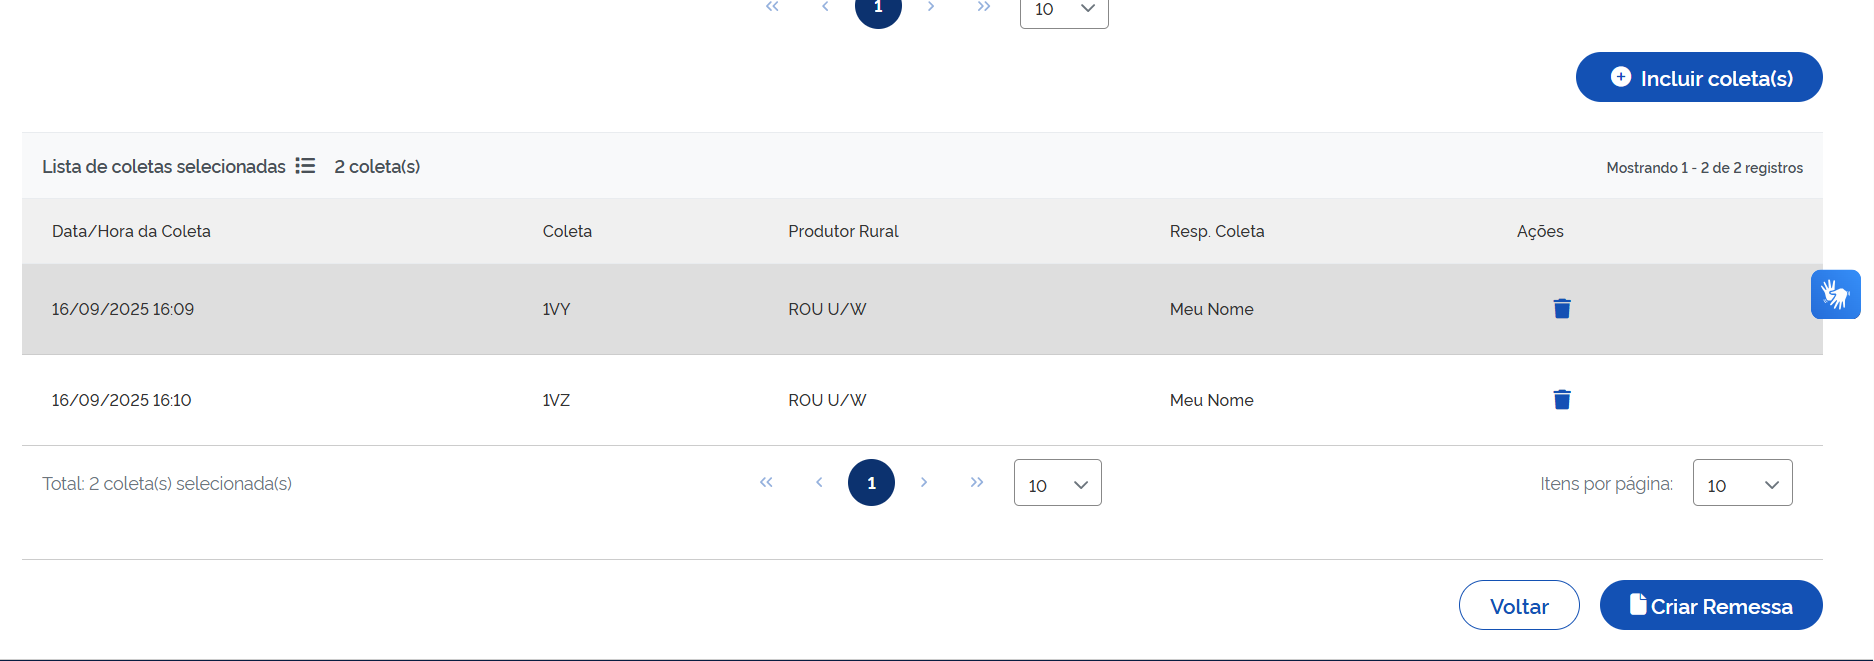This screenshot has width=1874, height=661.
Task: Click the 'Data/Hora da Coleta' column header
Action: point(131,231)
